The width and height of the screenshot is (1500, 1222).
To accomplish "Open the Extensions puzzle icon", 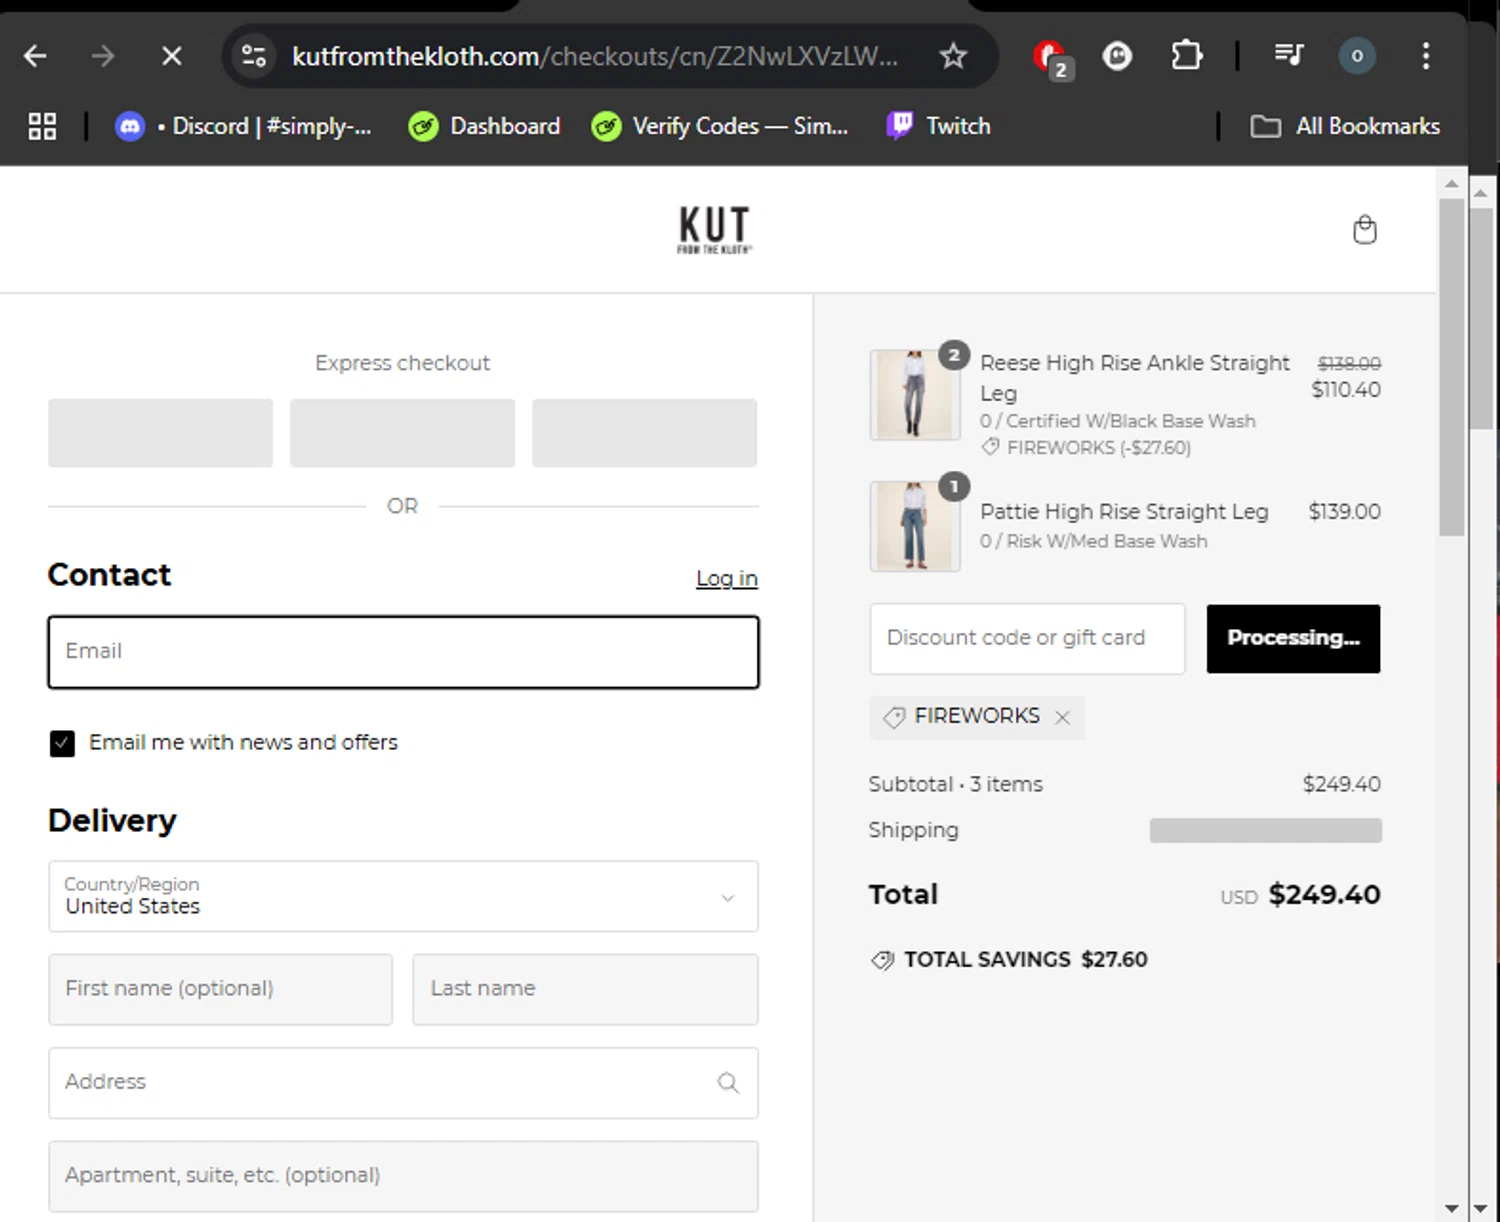I will tap(1186, 55).
